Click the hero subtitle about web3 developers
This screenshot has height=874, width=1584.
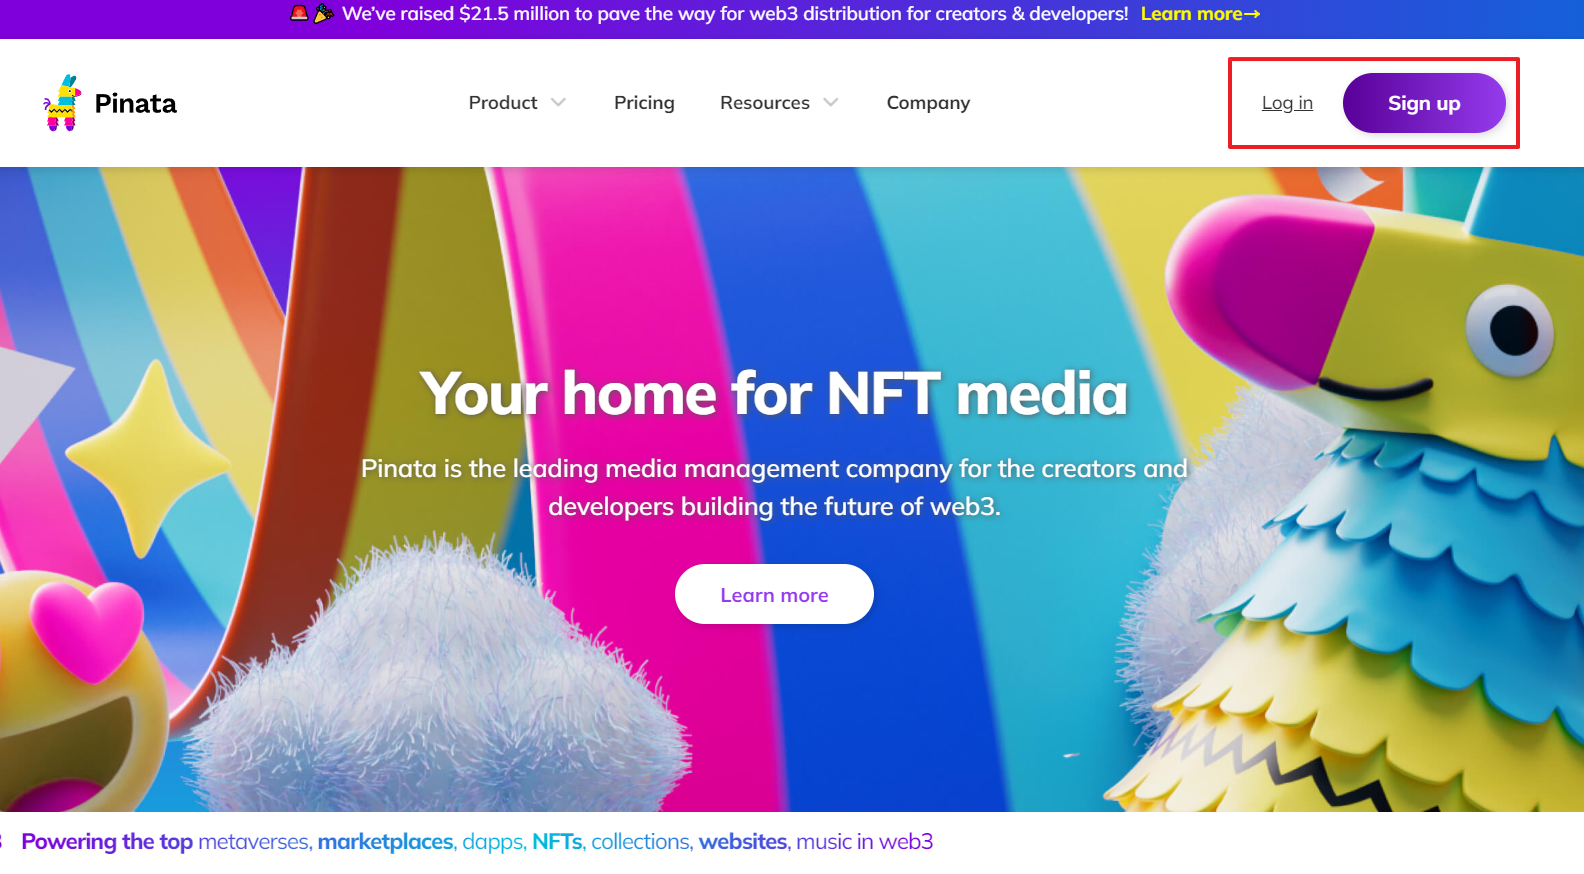[774, 487]
